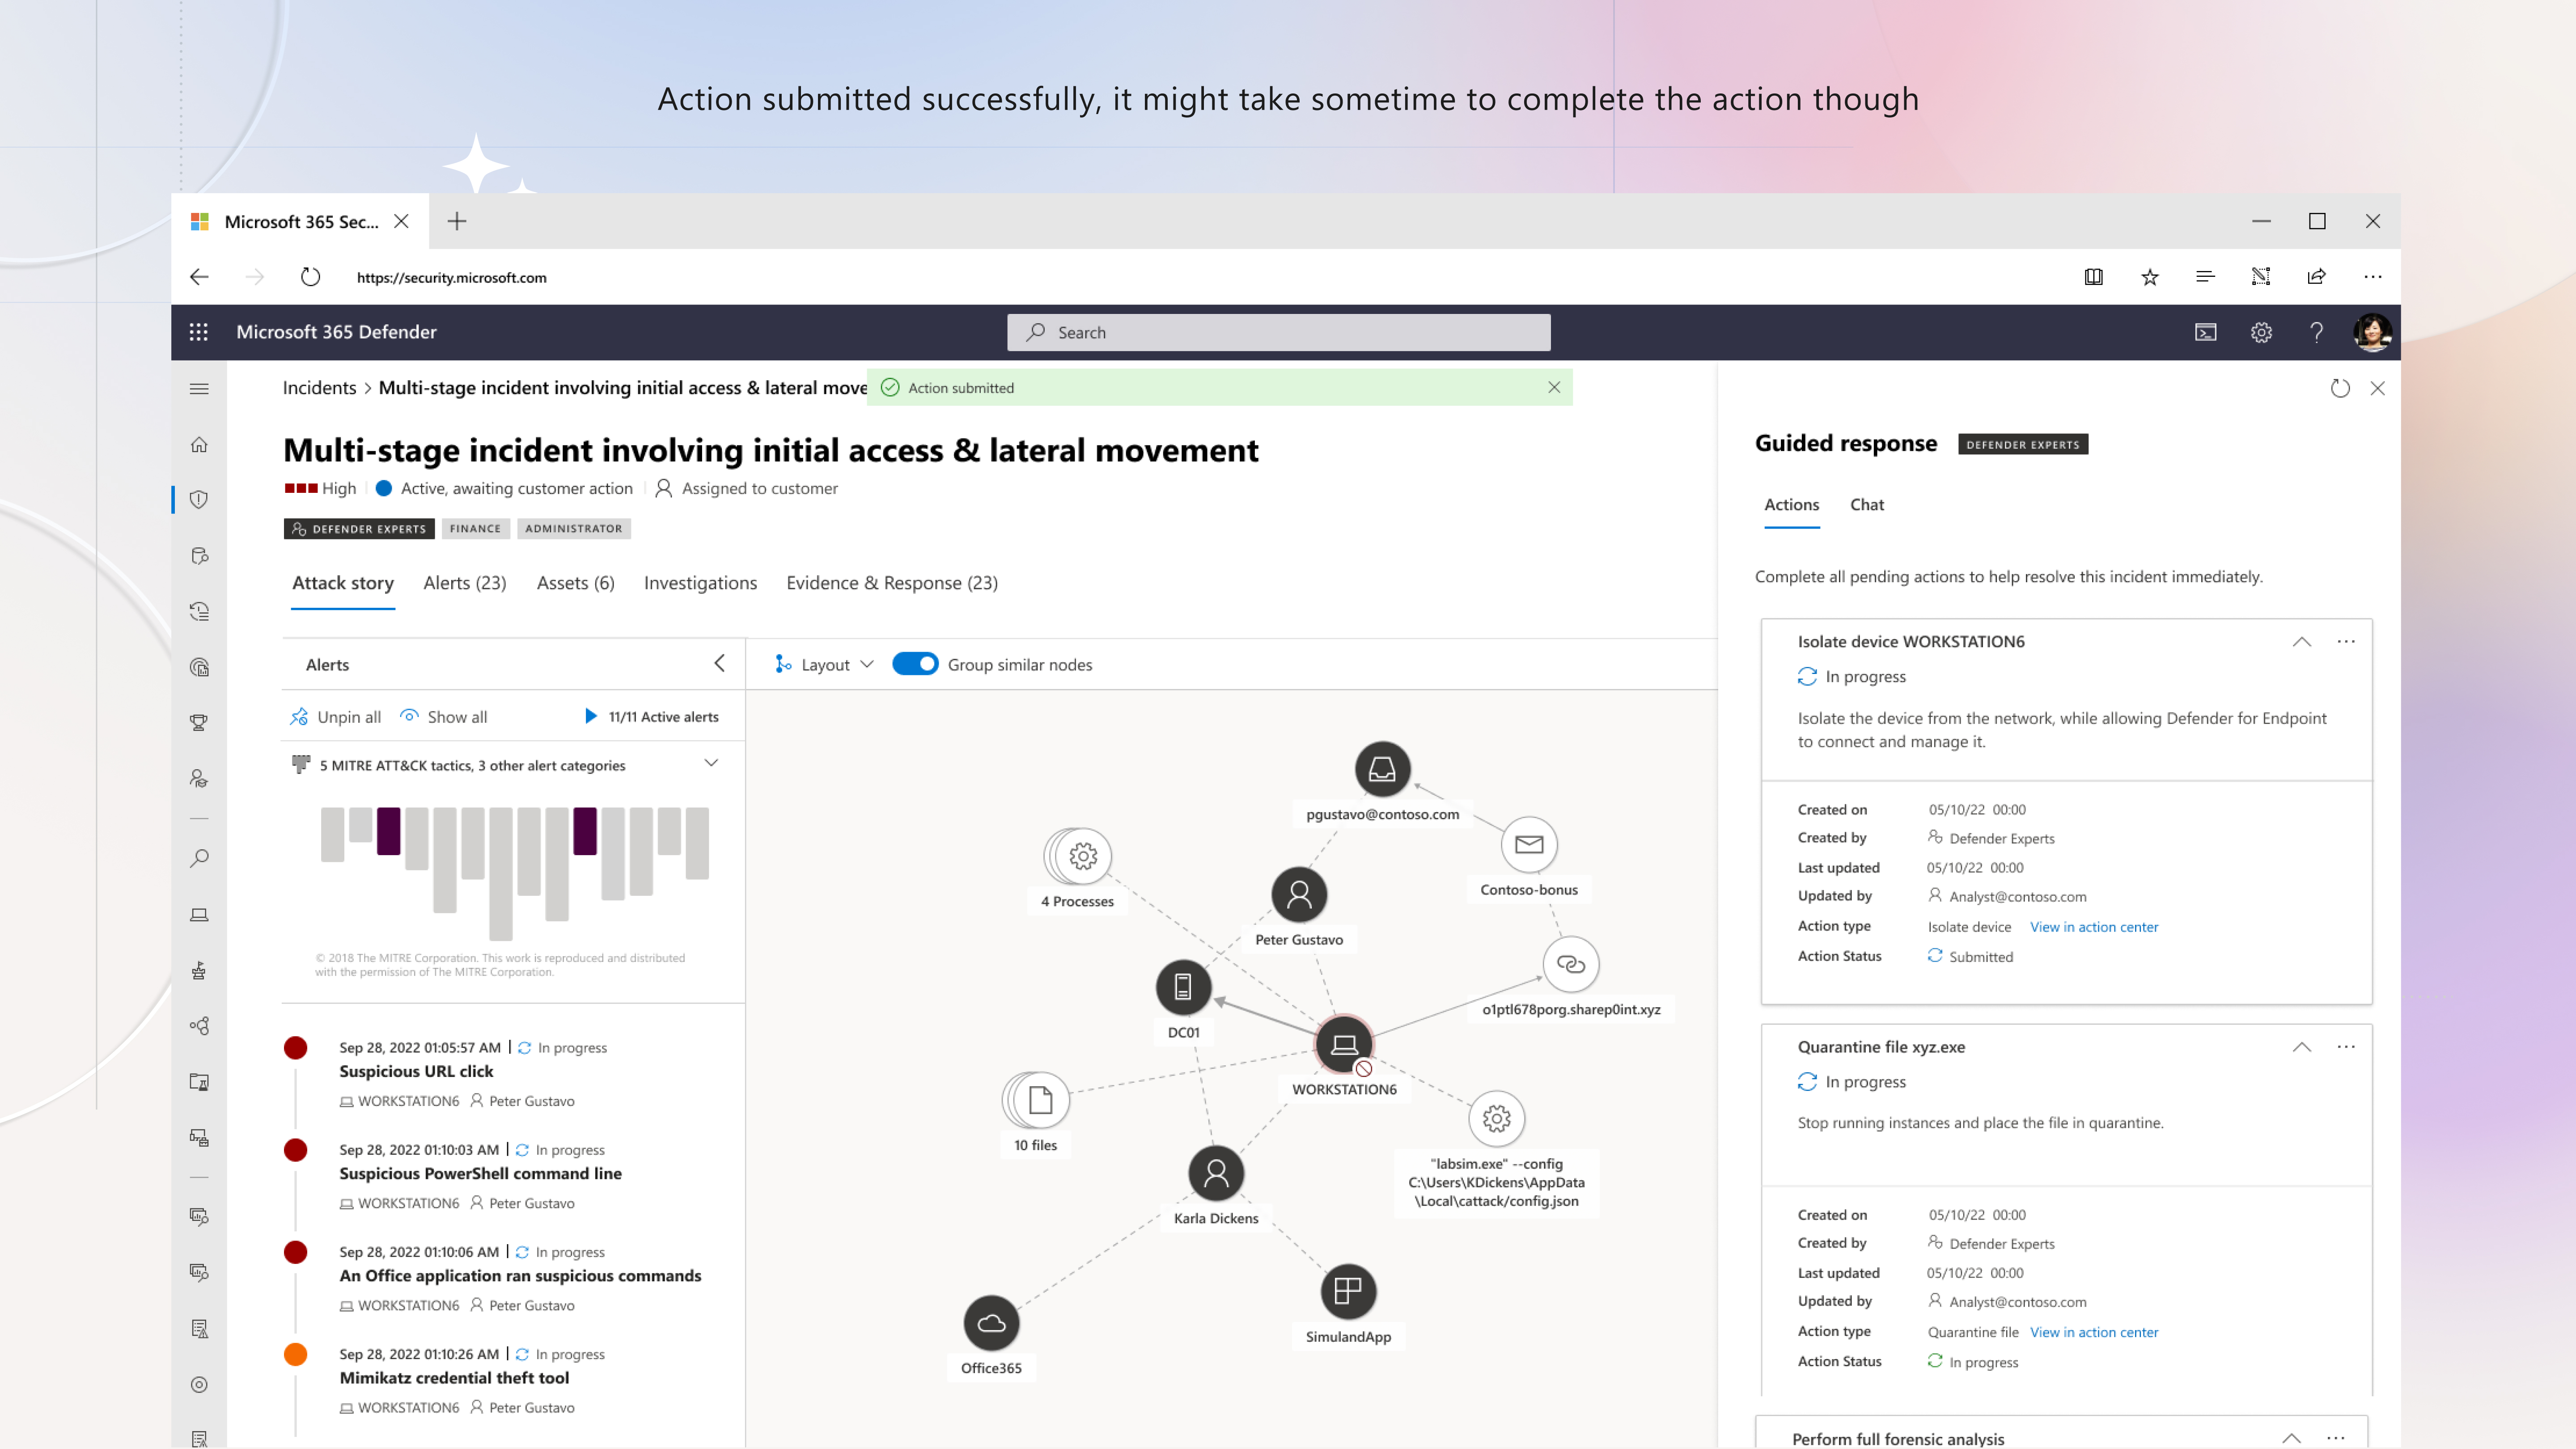
Task: Play the 11/11 Active alerts
Action: click(x=590, y=716)
